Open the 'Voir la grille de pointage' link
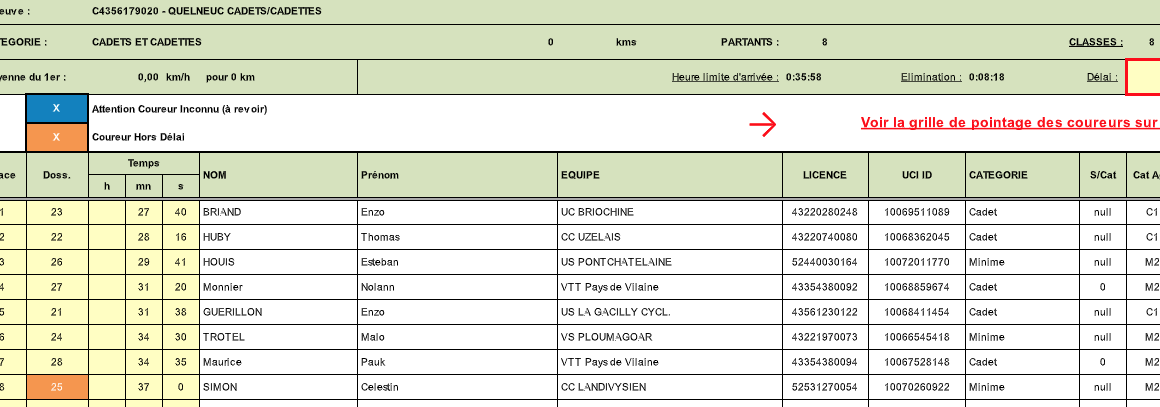The height and width of the screenshot is (407, 1160). coord(1010,123)
